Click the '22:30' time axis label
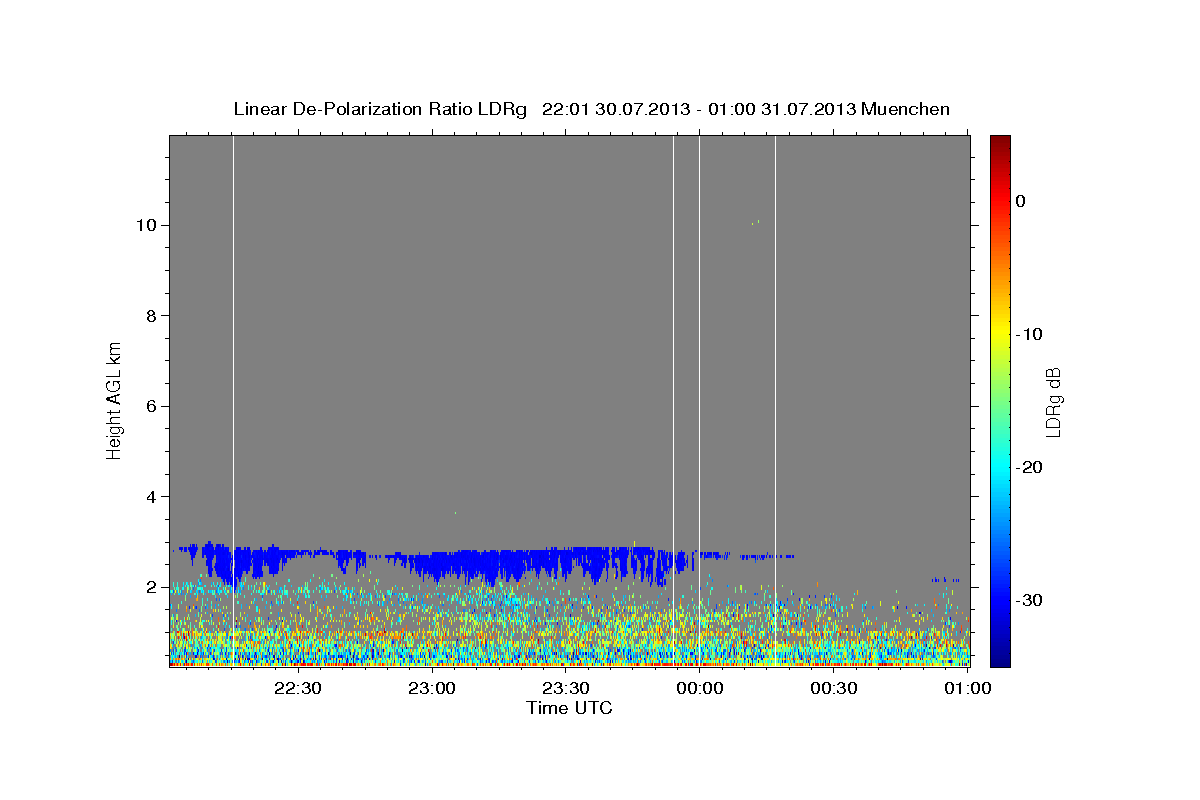1200x800 pixels. [298, 689]
